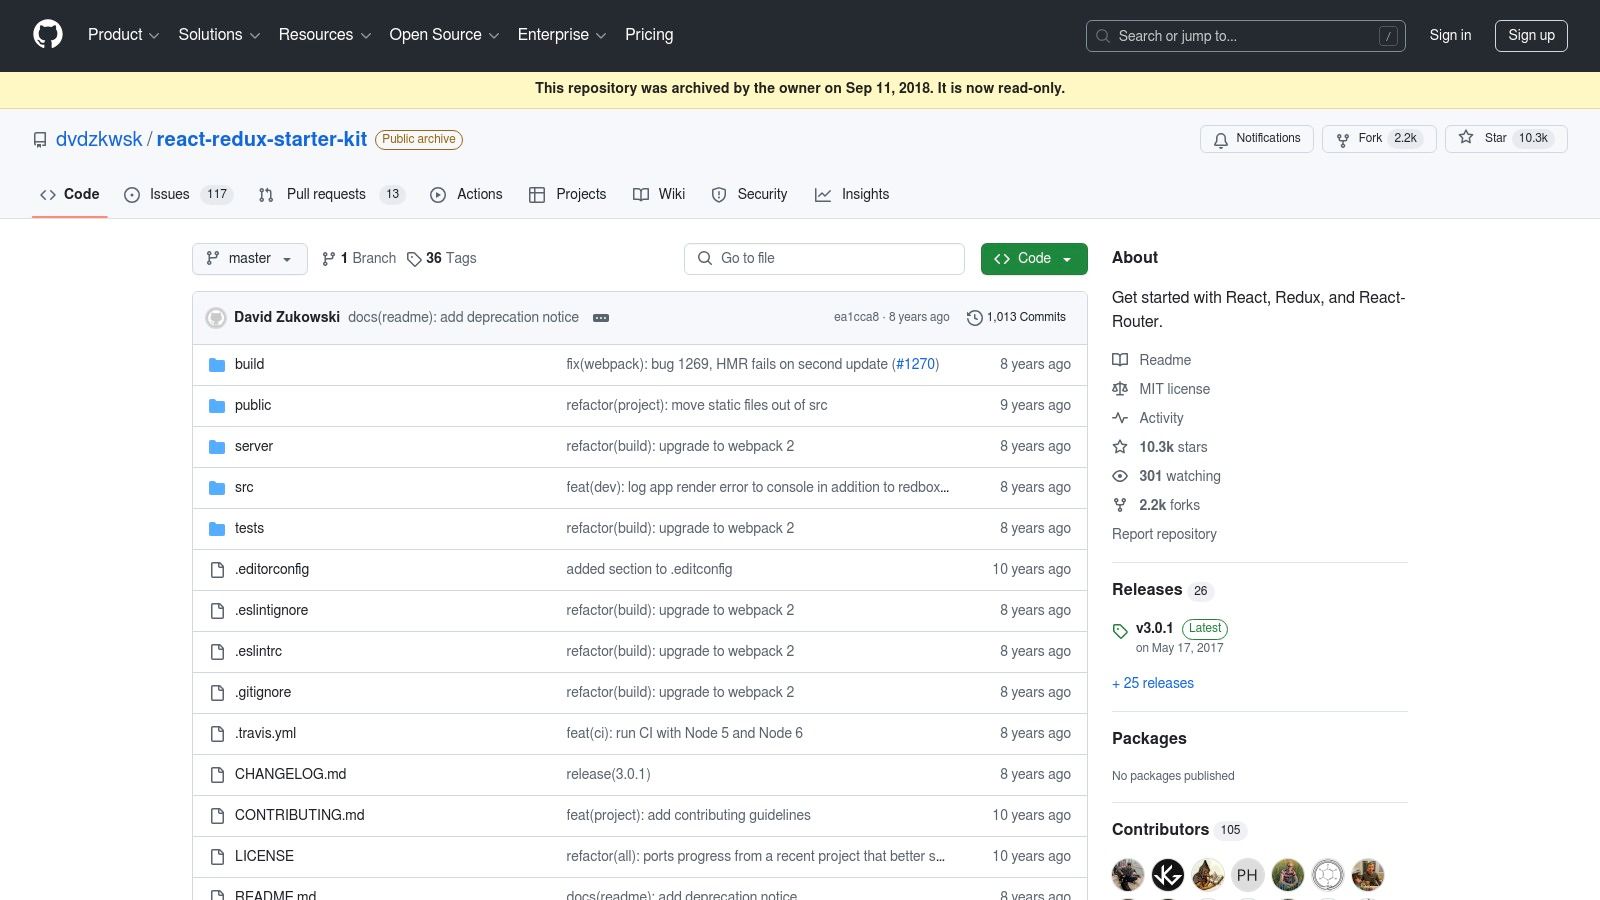Click the fork icon beside 2.2k forks
The height and width of the screenshot is (900, 1600).
point(1120,505)
